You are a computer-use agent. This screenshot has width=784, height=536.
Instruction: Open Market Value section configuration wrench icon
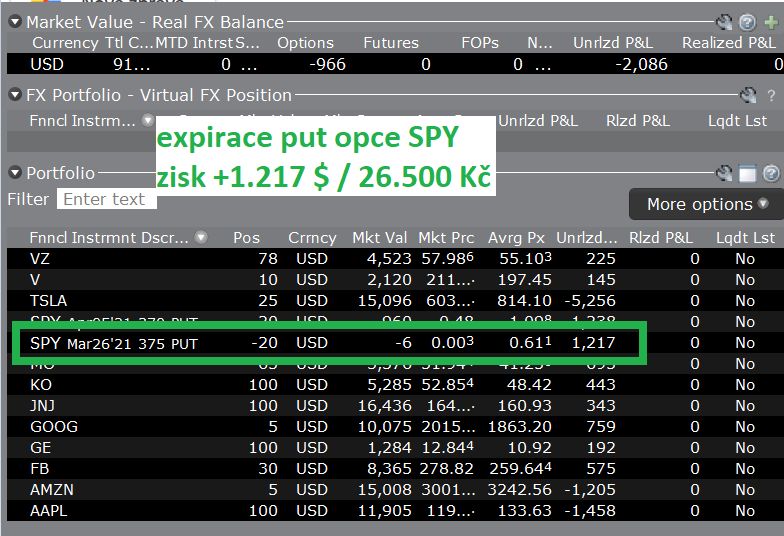(724, 22)
